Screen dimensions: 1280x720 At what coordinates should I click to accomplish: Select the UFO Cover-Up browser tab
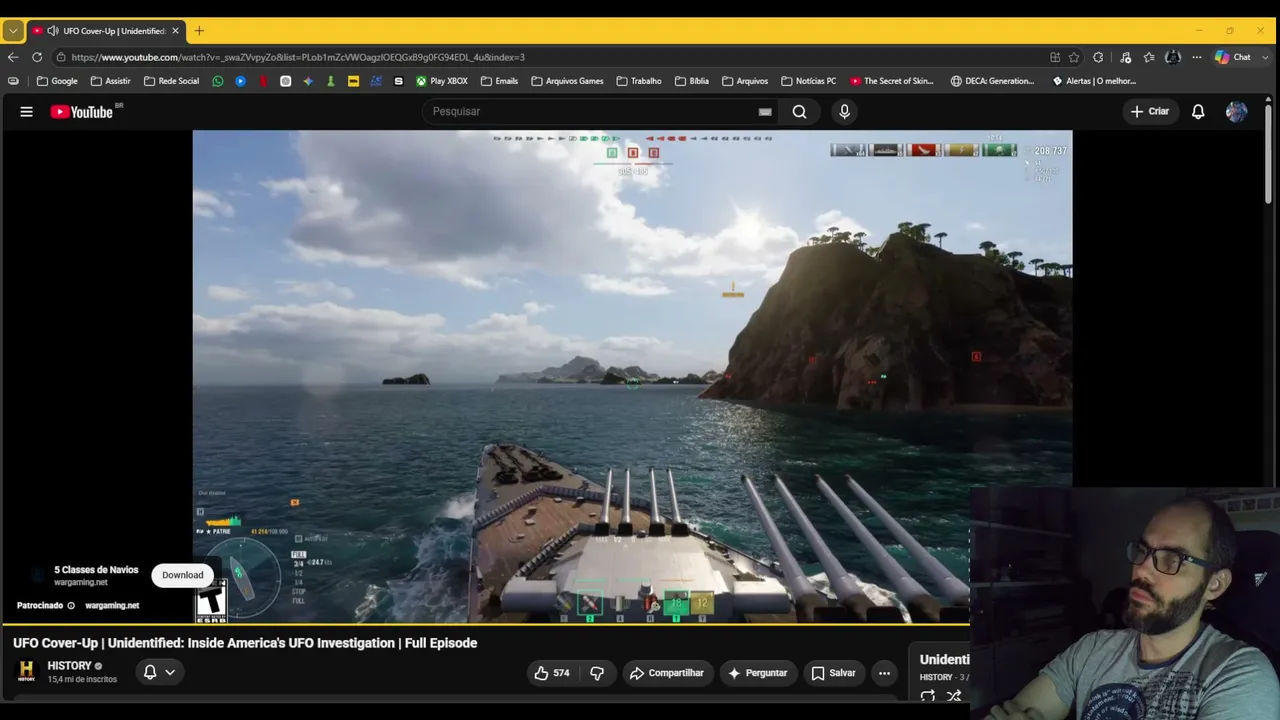(105, 31)
